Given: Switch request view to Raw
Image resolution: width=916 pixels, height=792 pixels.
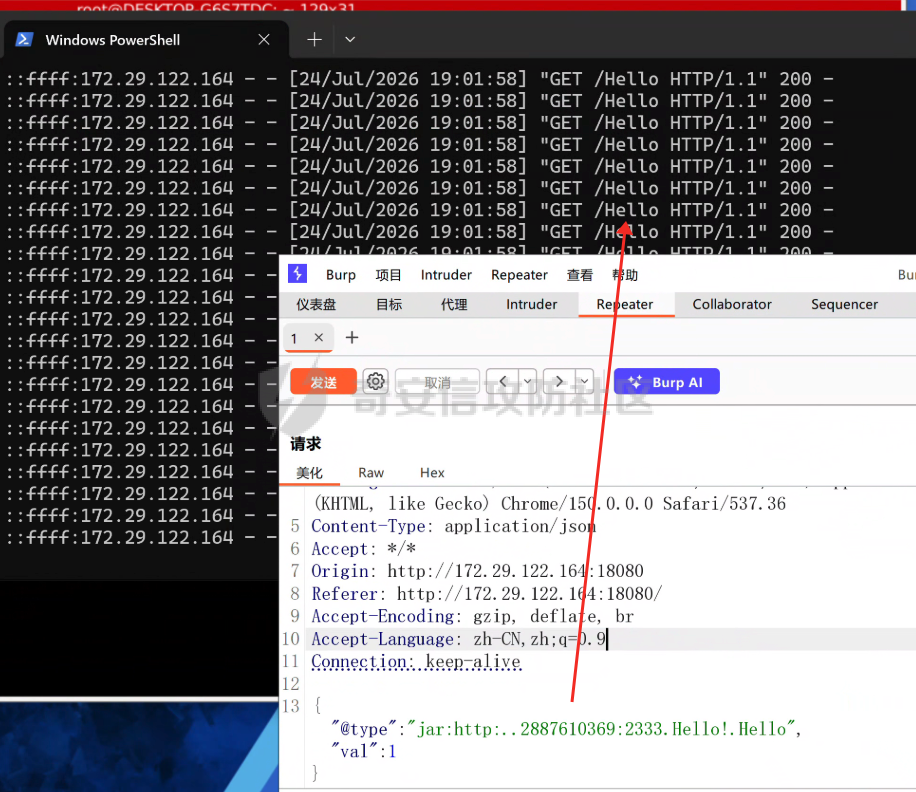Looking at the screenshot, I should point(371,473).
